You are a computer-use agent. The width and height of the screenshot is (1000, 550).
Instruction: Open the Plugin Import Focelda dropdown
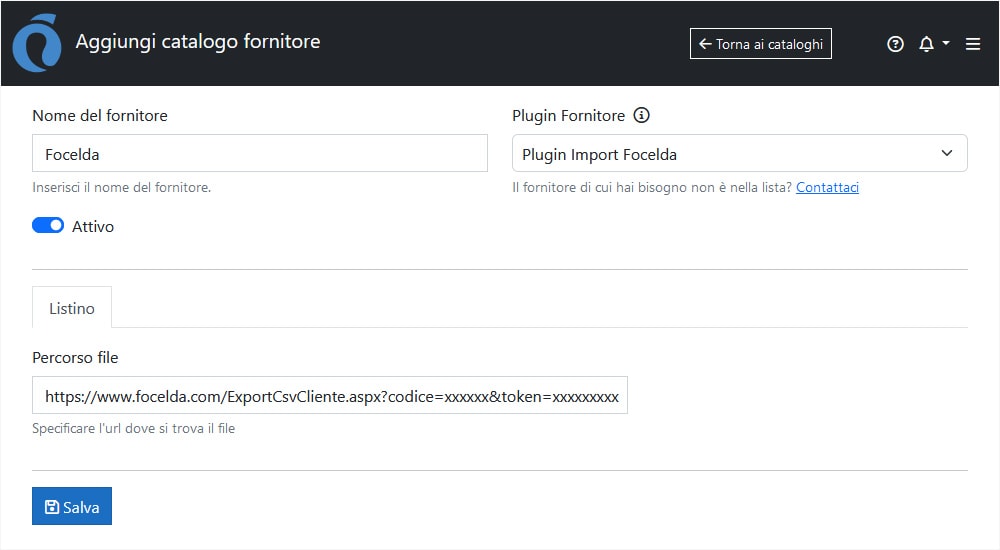739,153
